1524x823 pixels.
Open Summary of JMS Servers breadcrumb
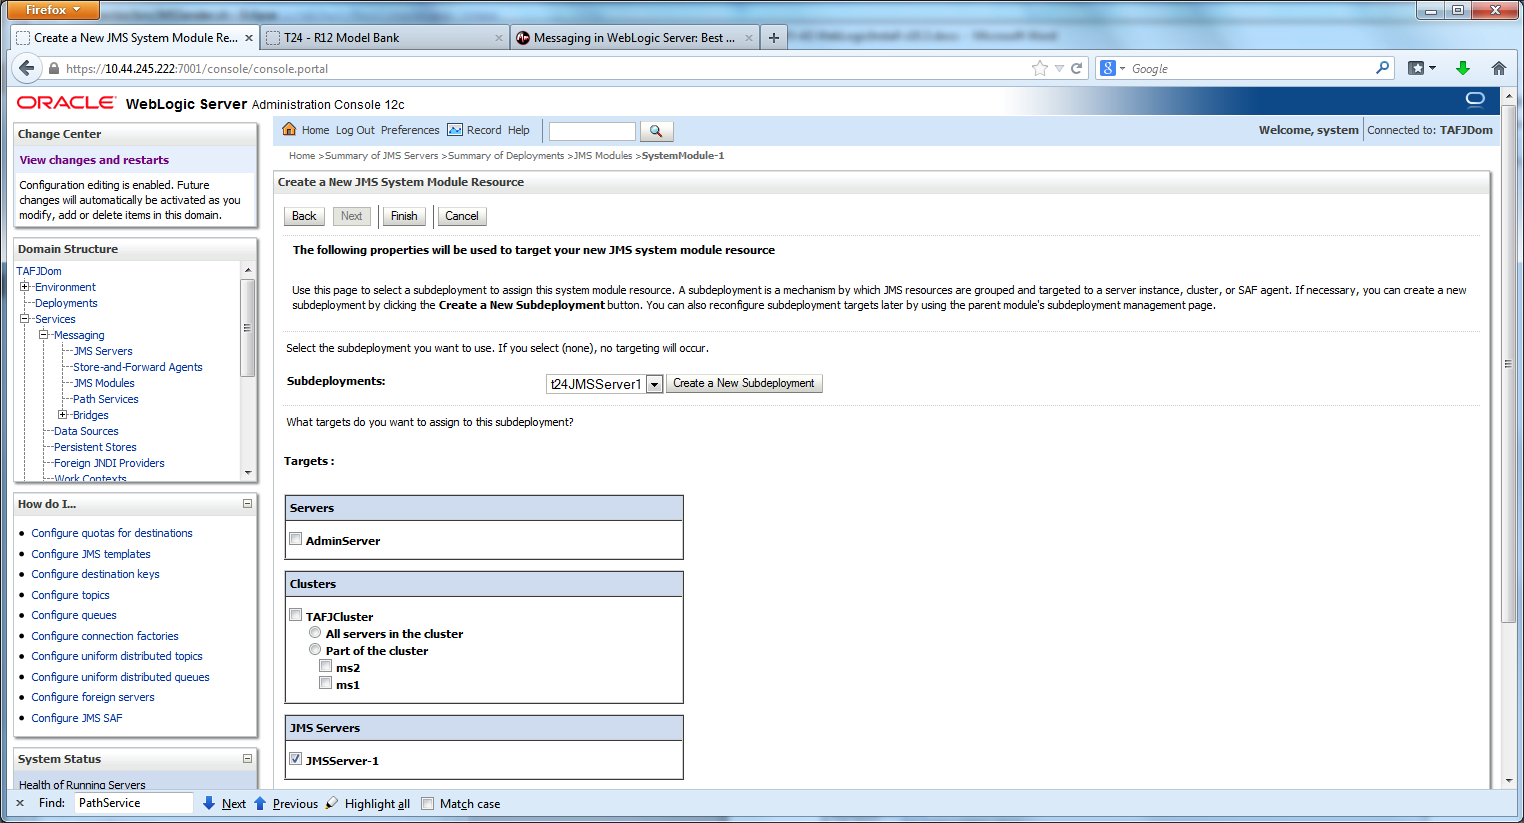(x=382, y=156)
